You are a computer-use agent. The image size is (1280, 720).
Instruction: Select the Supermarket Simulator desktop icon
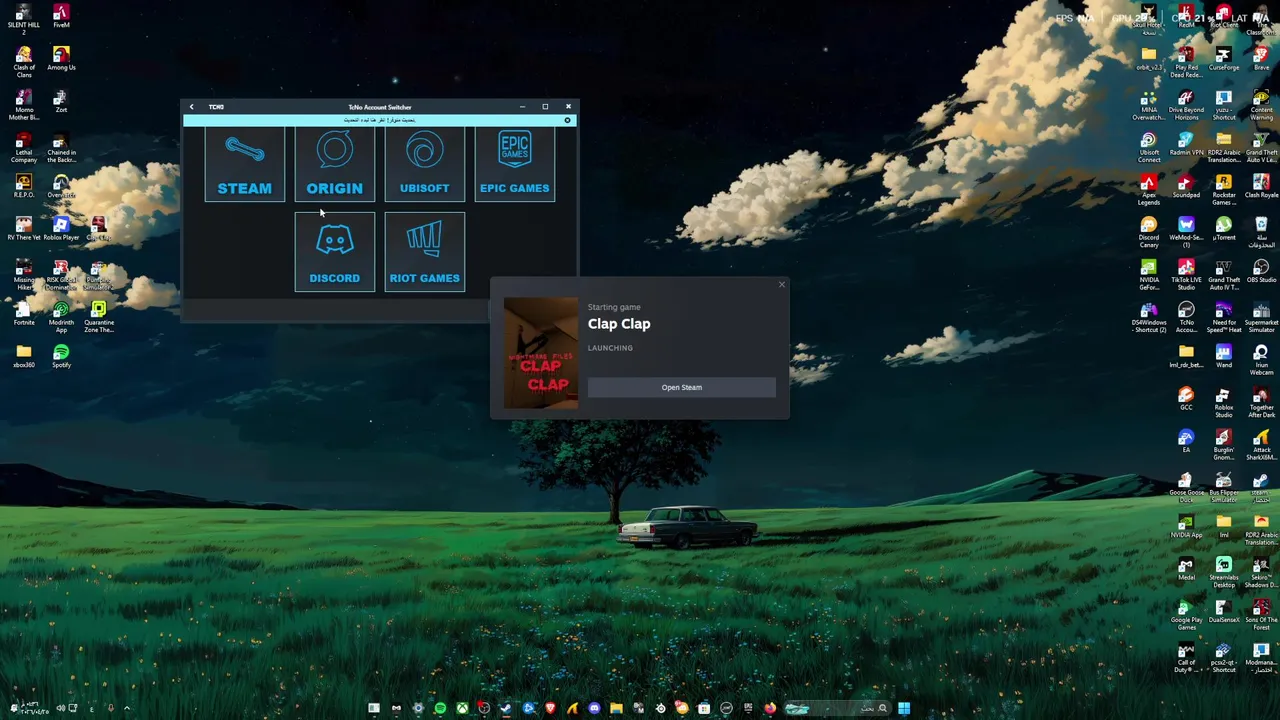1261,318
